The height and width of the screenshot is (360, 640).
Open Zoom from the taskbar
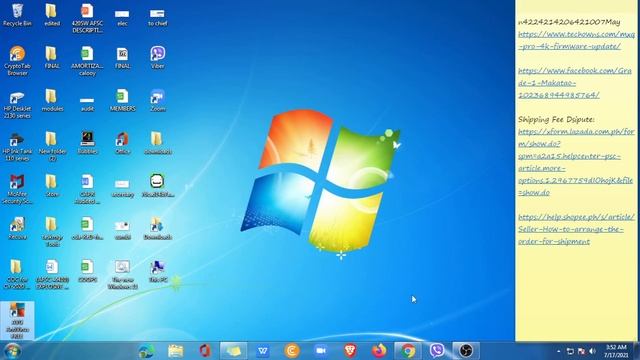click(x=321, y=351)
